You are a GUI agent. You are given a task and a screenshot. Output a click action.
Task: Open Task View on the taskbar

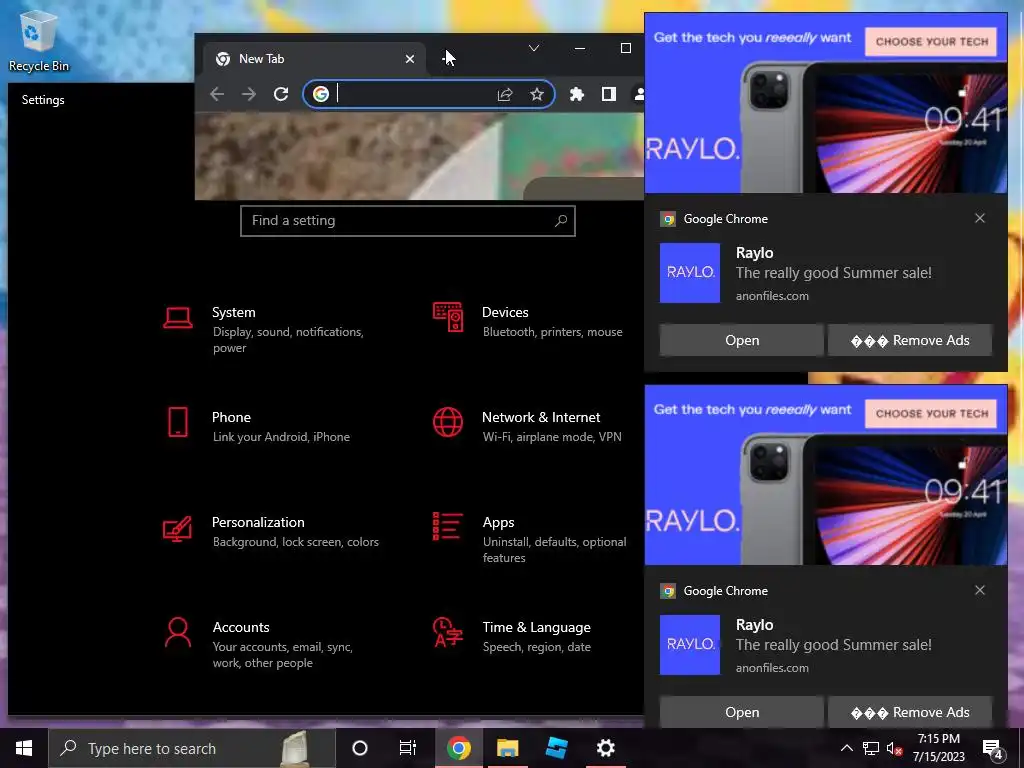(x=408, y=748)
